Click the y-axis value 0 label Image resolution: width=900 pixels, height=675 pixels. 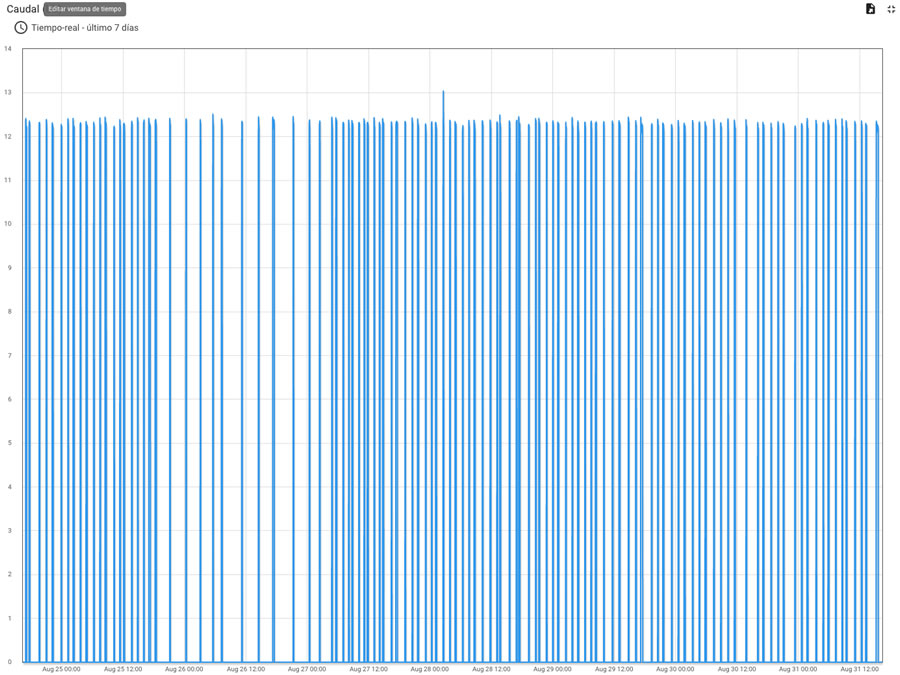click(x=9, y=662)
